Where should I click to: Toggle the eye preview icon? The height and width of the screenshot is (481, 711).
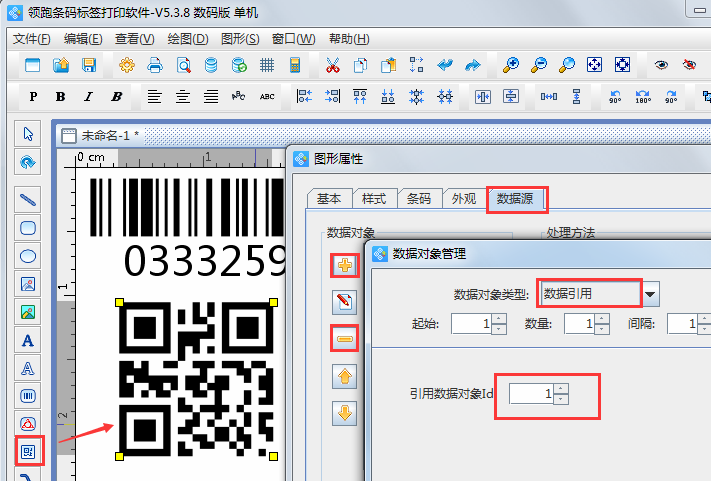tap(660, 65)
